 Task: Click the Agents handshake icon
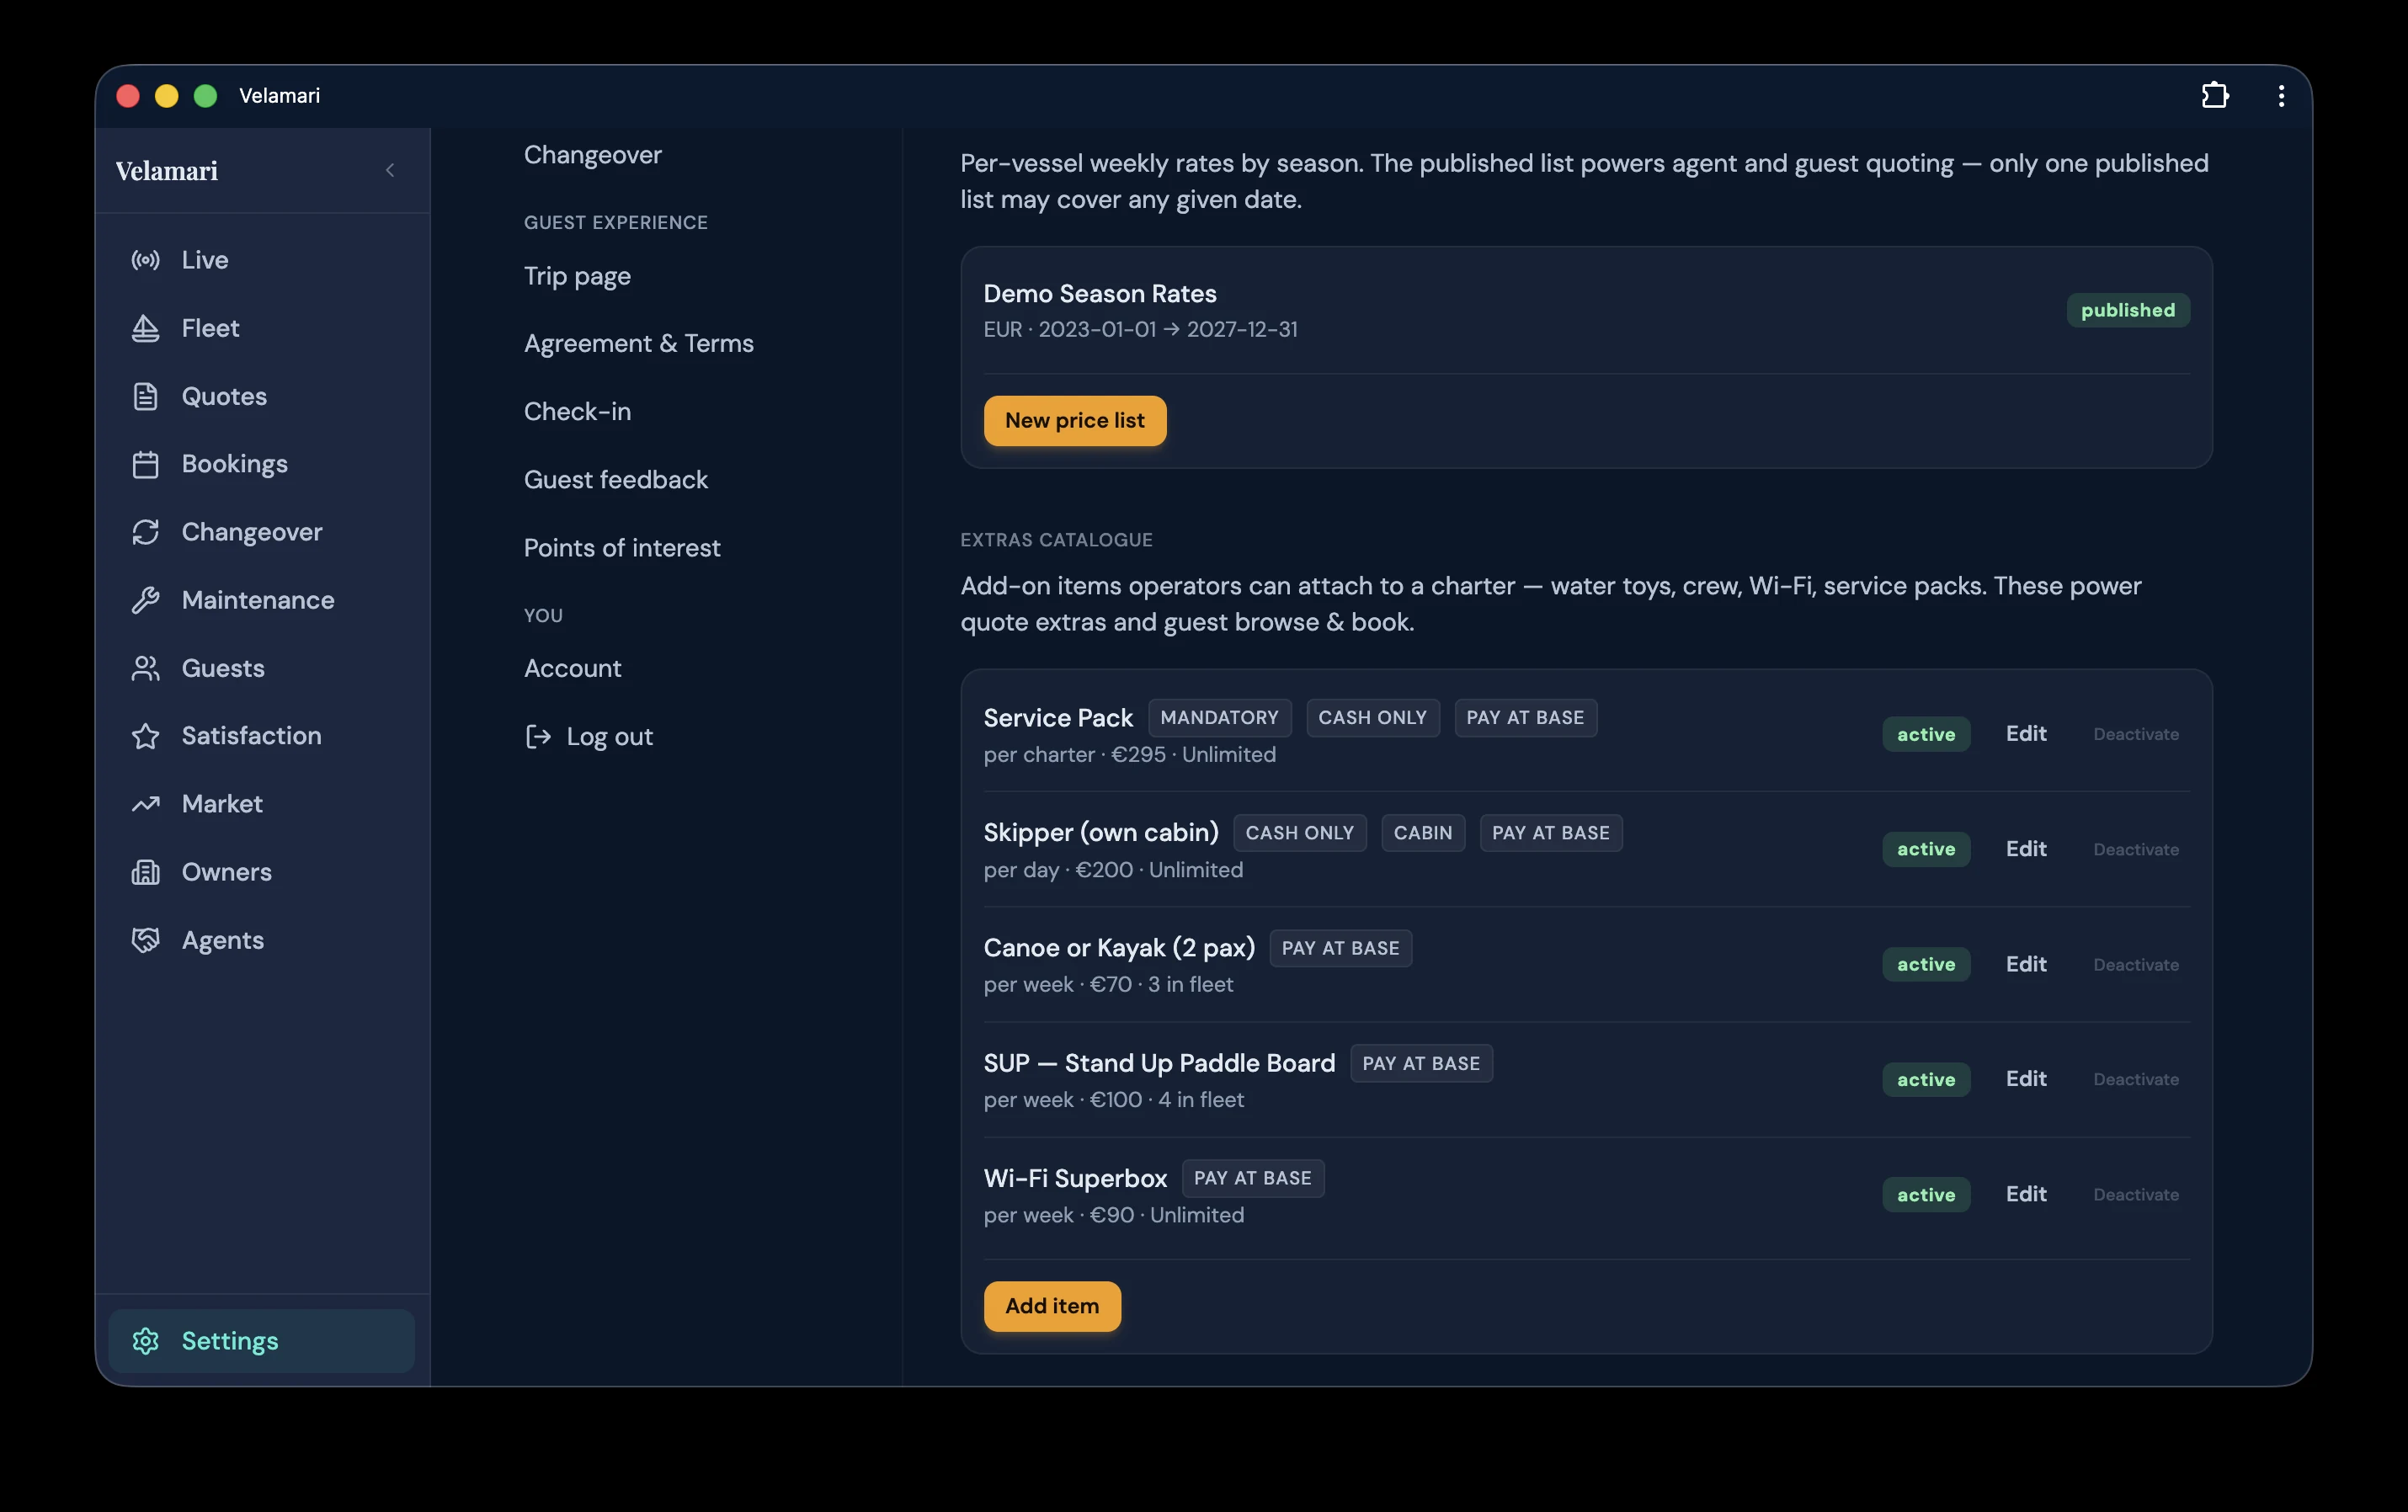coord(146,940)
